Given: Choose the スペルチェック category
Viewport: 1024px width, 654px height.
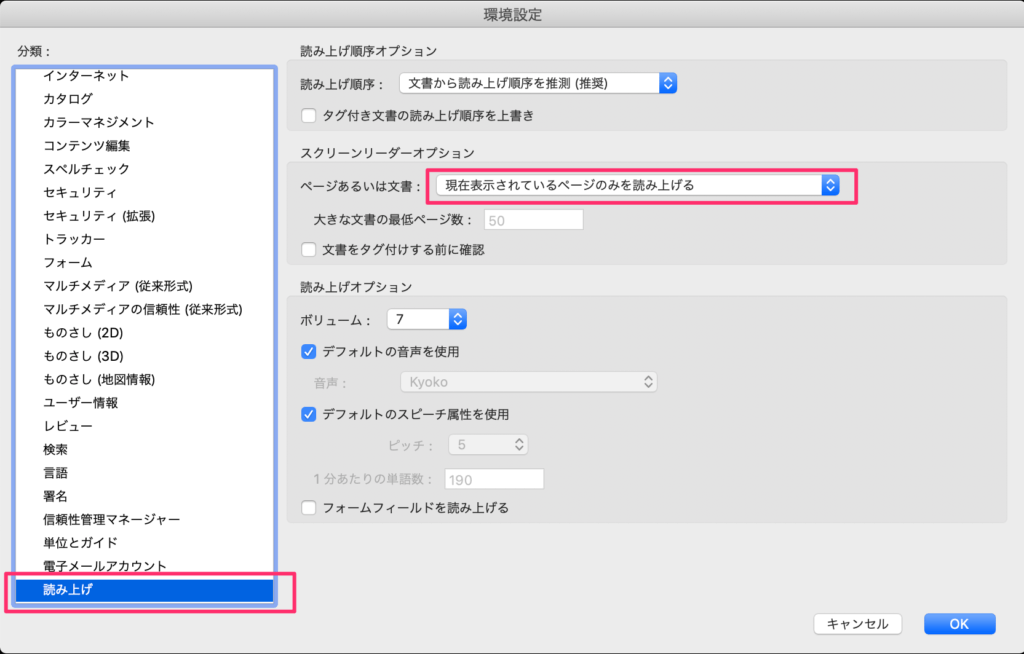Looking at the screenshot, I should pyautogui.click(x=86, y=169).
